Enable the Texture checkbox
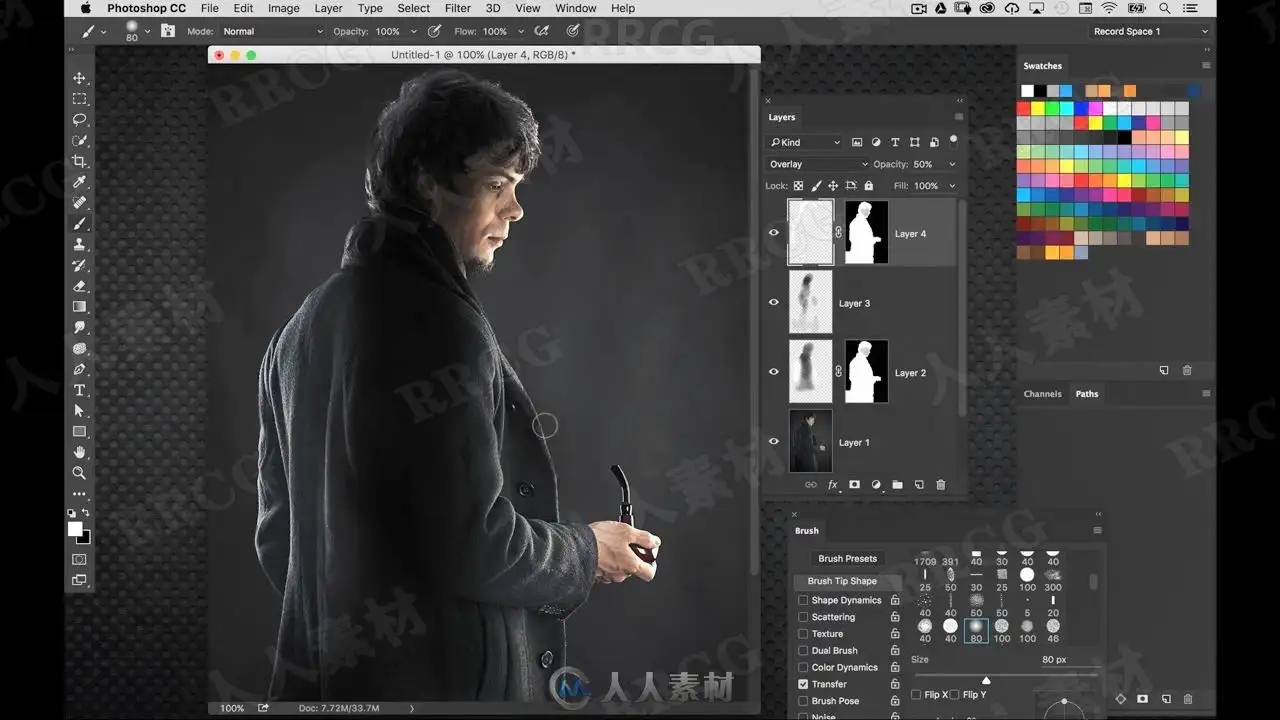The image size is (1280, 720). 803,634
